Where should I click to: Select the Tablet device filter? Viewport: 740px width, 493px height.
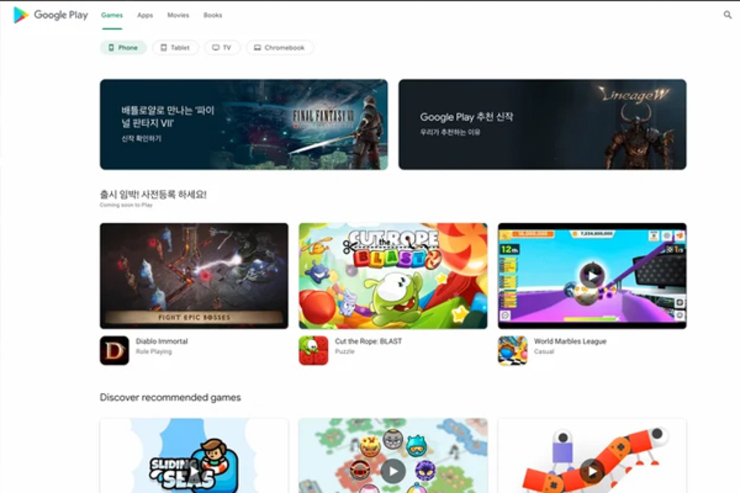pyautogui.click(x=175, y=48)
